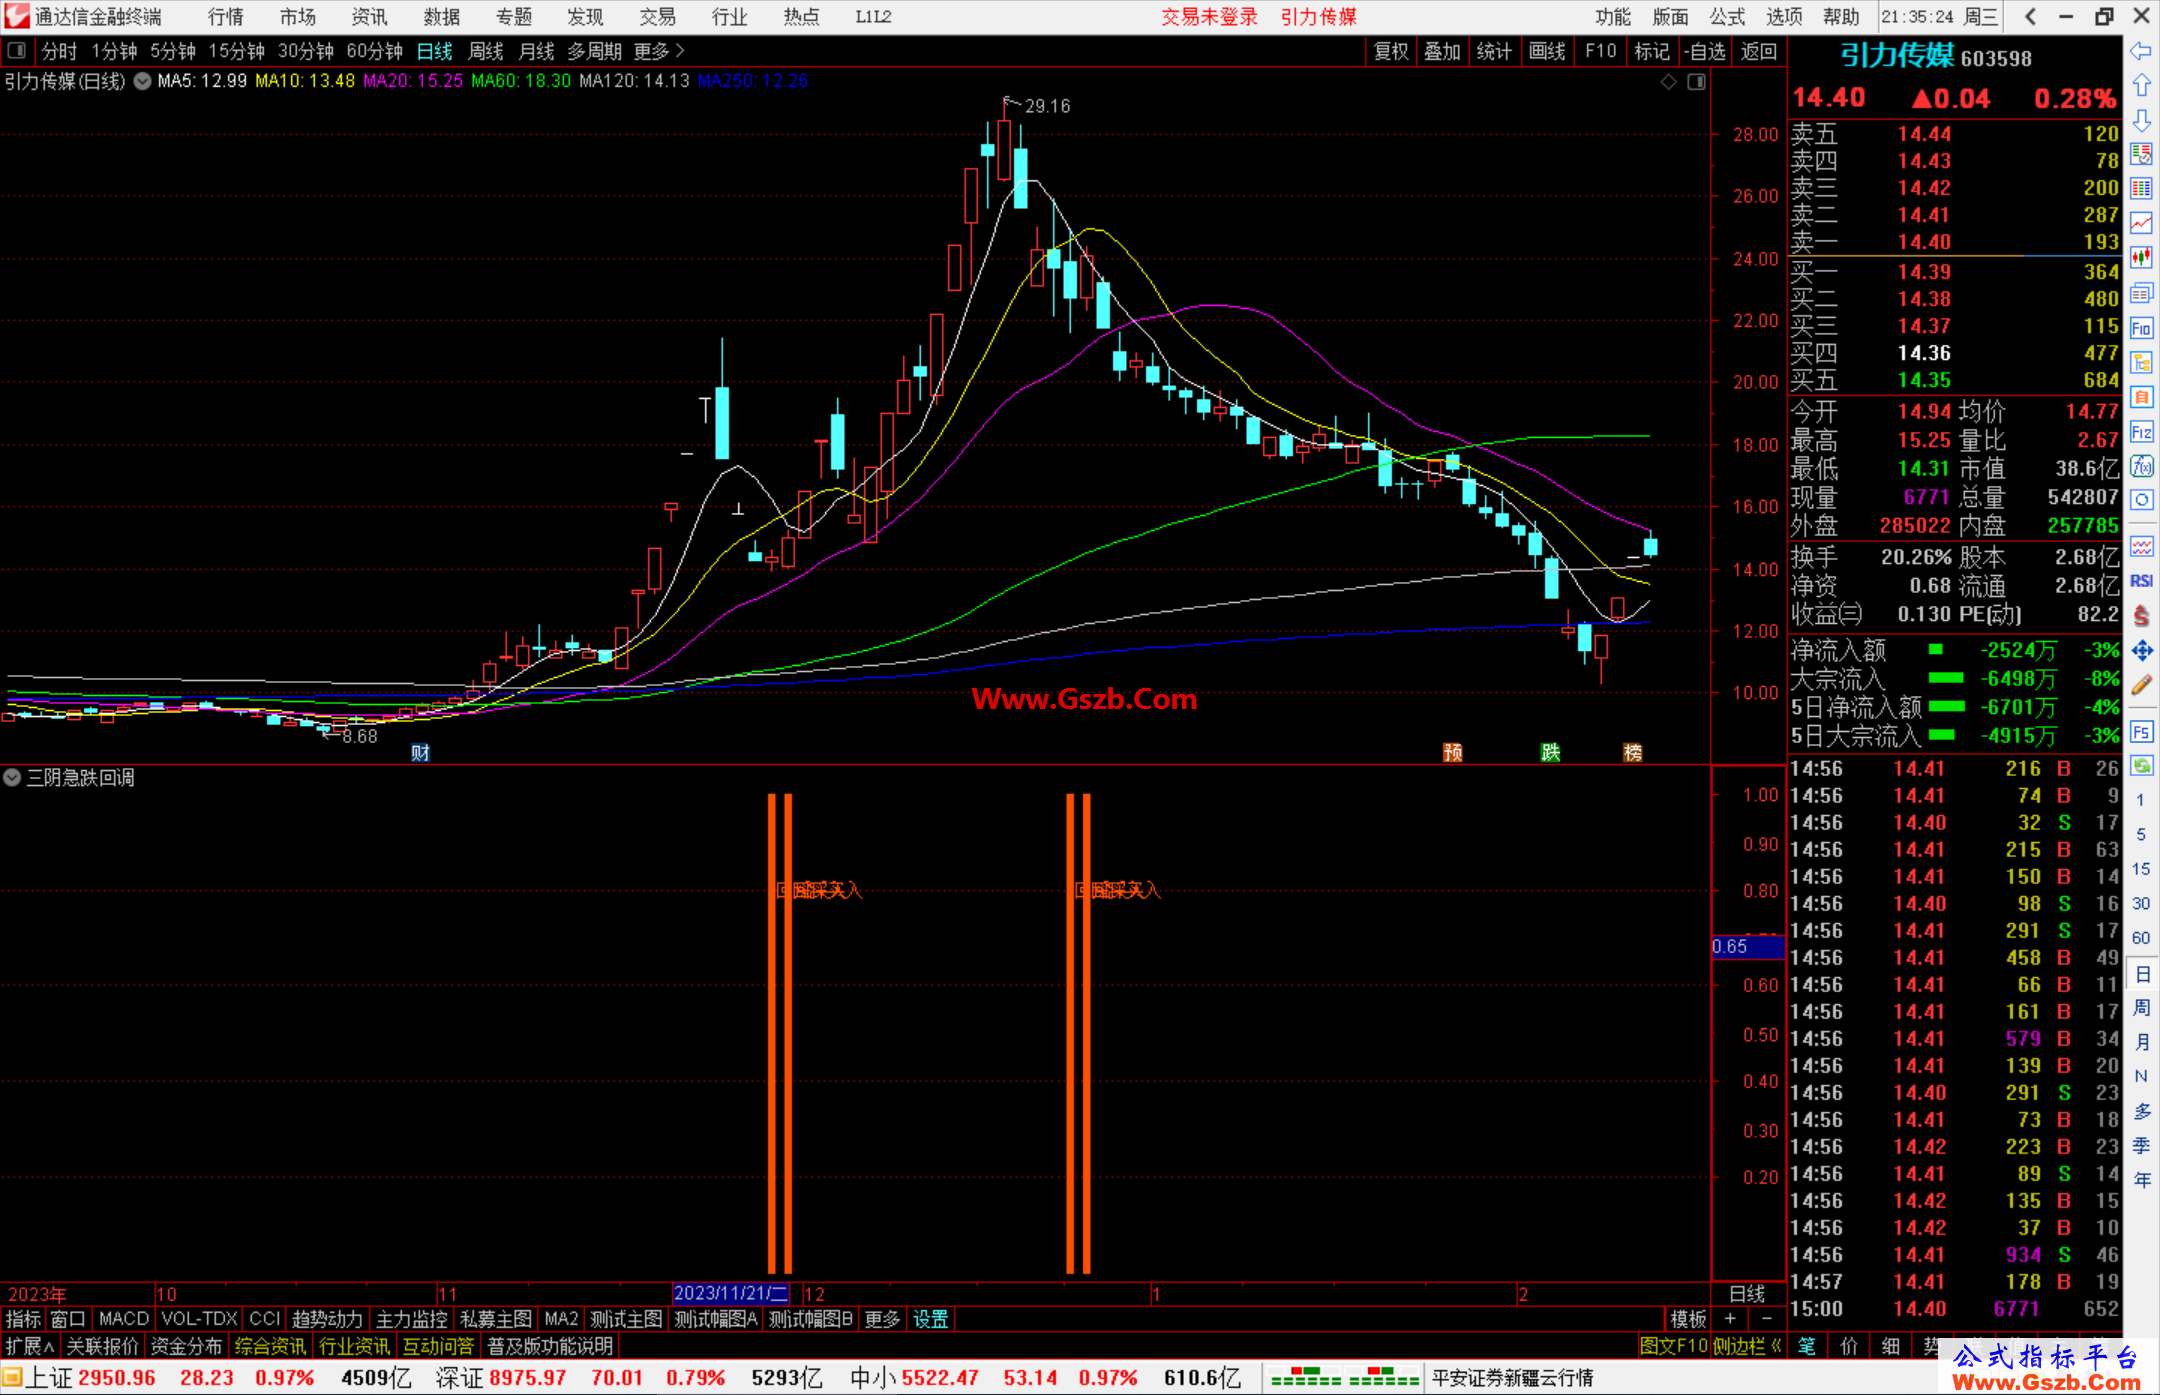Select the 周 weekly period in sidebar

pos(2141,1007)
